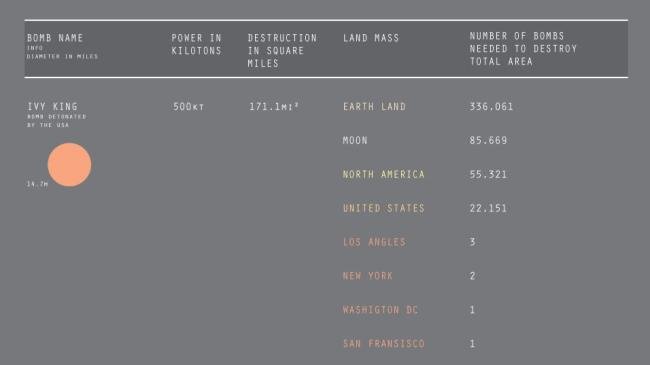Image resolution: width=650 pixels, height=365 pixels.
Task: Select the Washigton DC label
Action: (x=381, y=310)
